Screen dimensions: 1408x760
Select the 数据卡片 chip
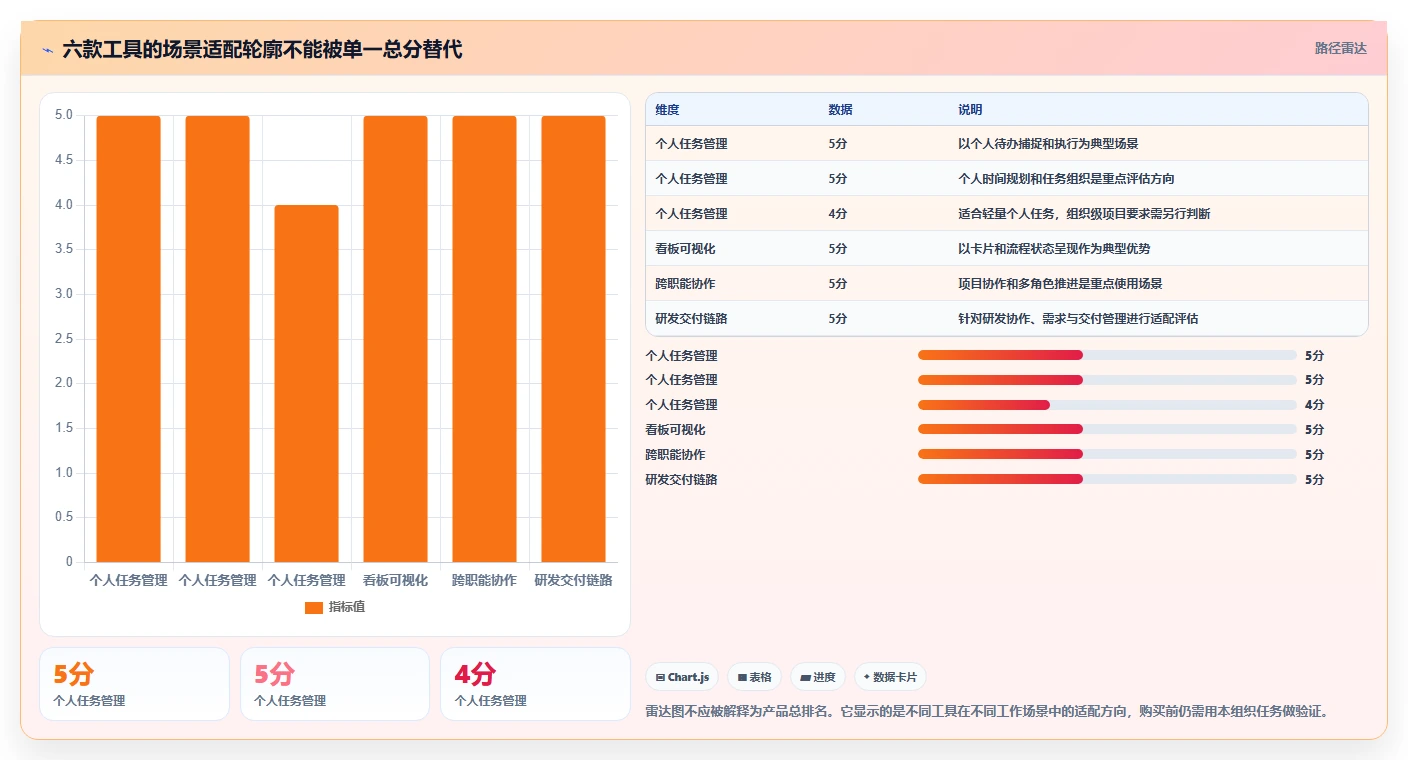(890, 677)
